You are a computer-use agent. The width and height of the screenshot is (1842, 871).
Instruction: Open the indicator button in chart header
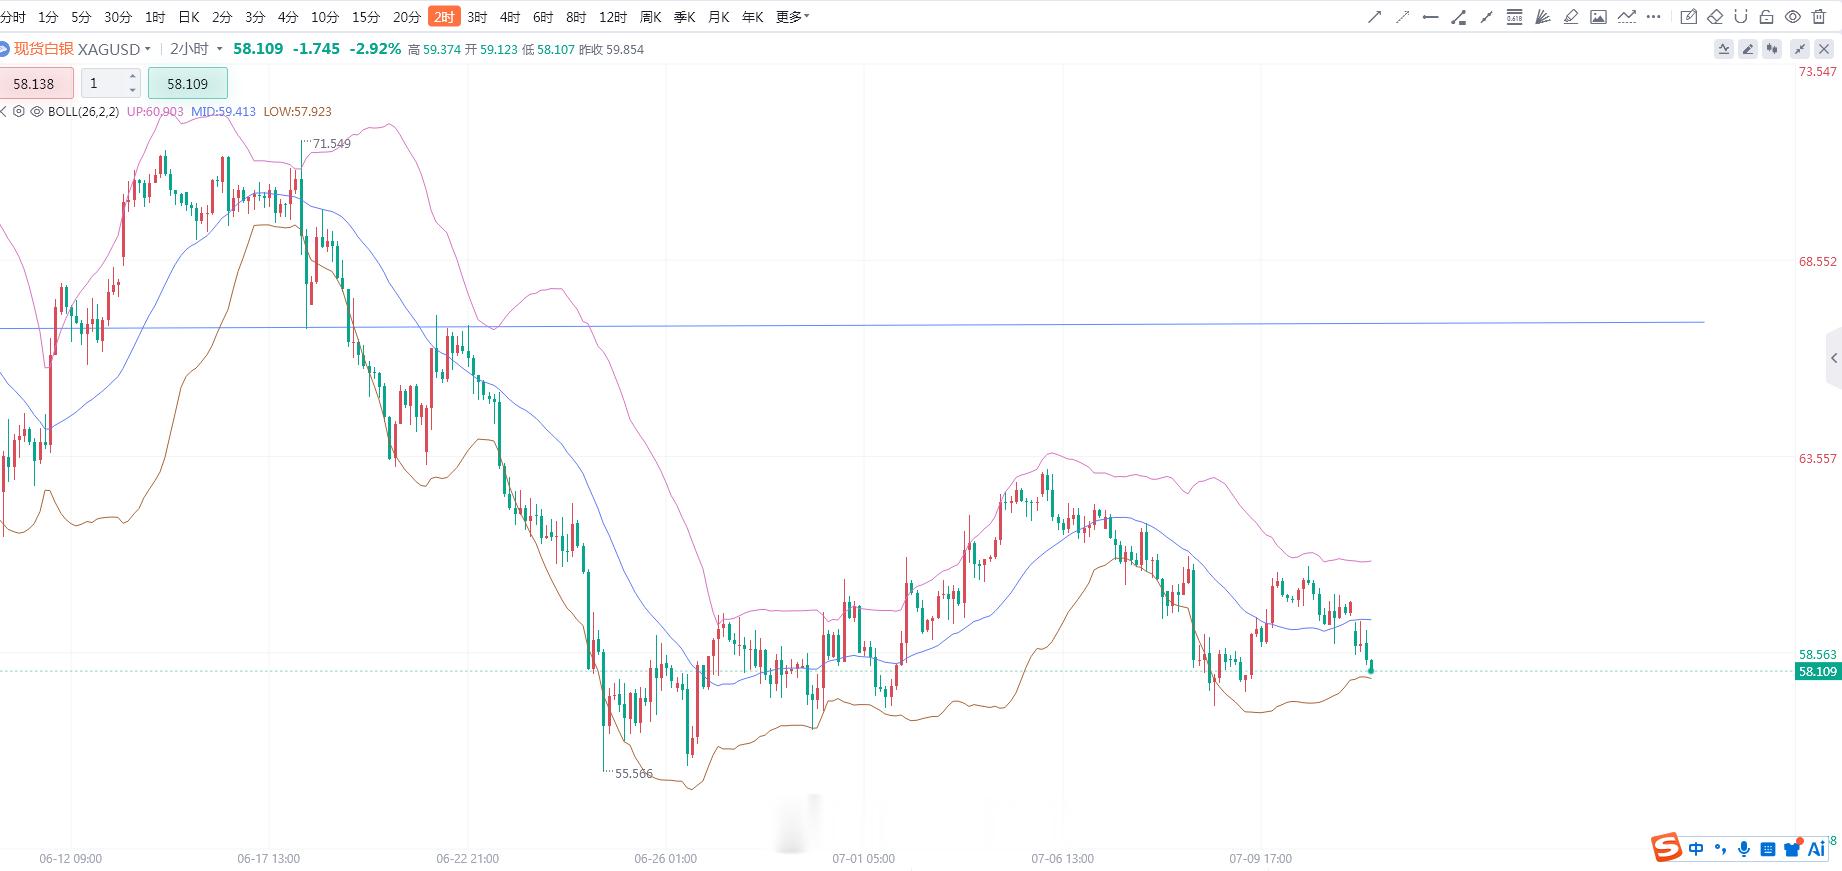pyautogui.click(x=1724, y=49)
